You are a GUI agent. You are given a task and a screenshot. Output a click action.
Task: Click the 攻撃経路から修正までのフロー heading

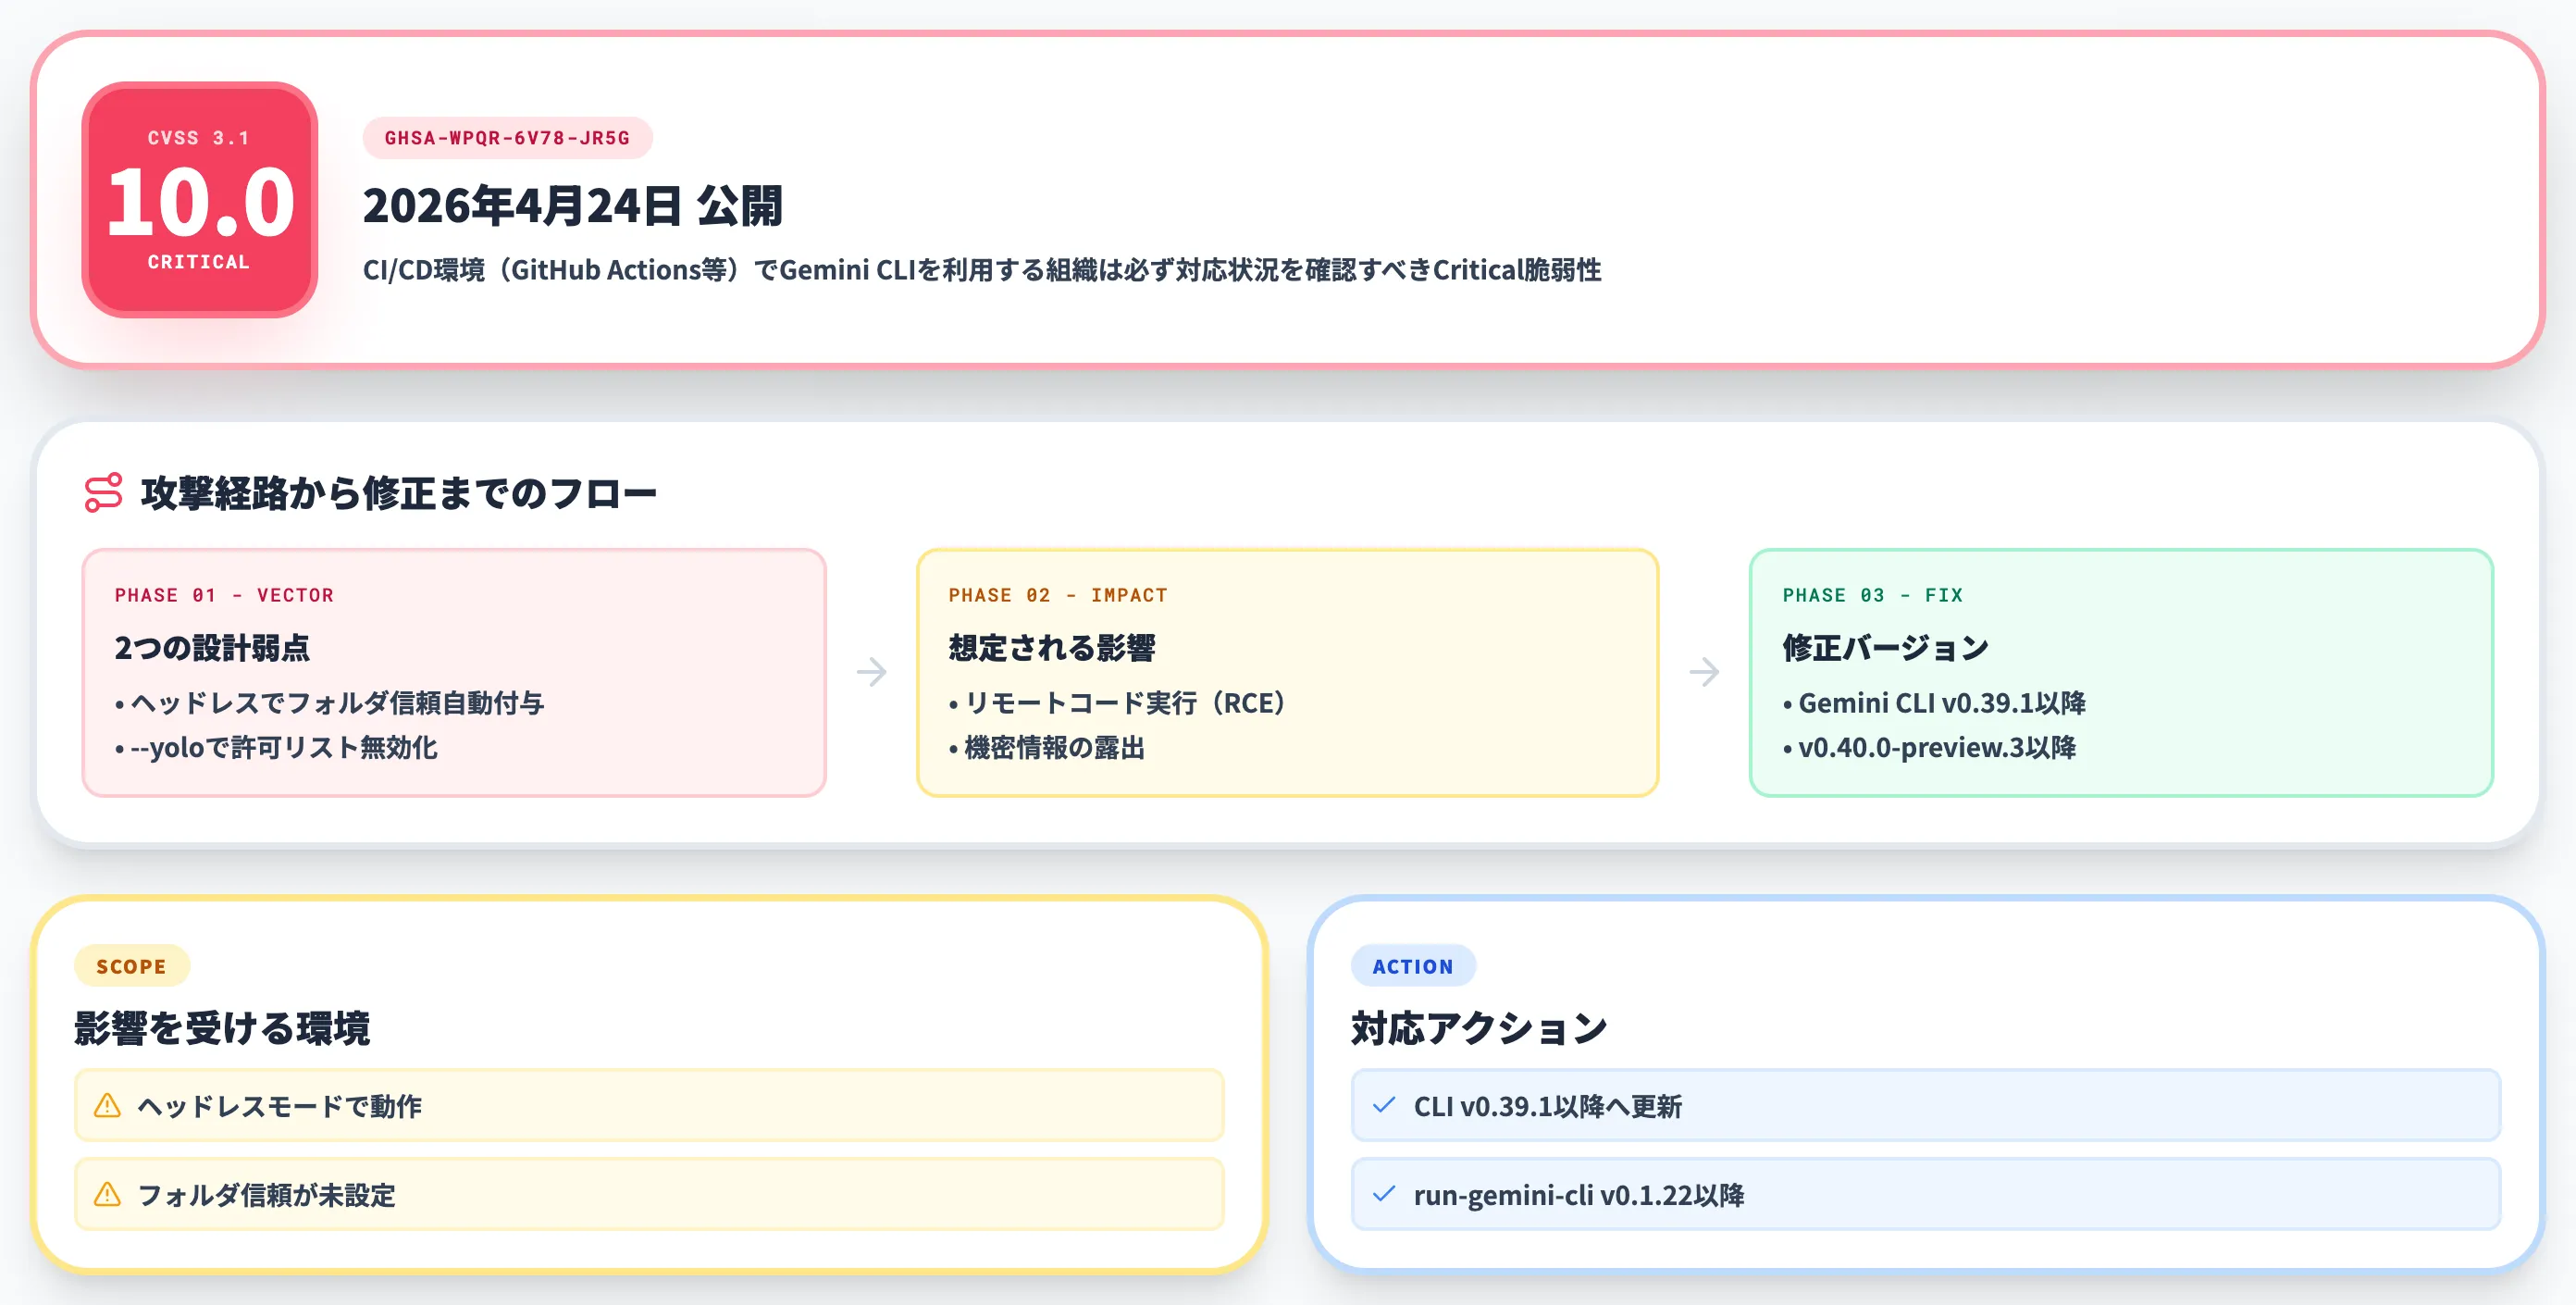[x=399, y=493]
